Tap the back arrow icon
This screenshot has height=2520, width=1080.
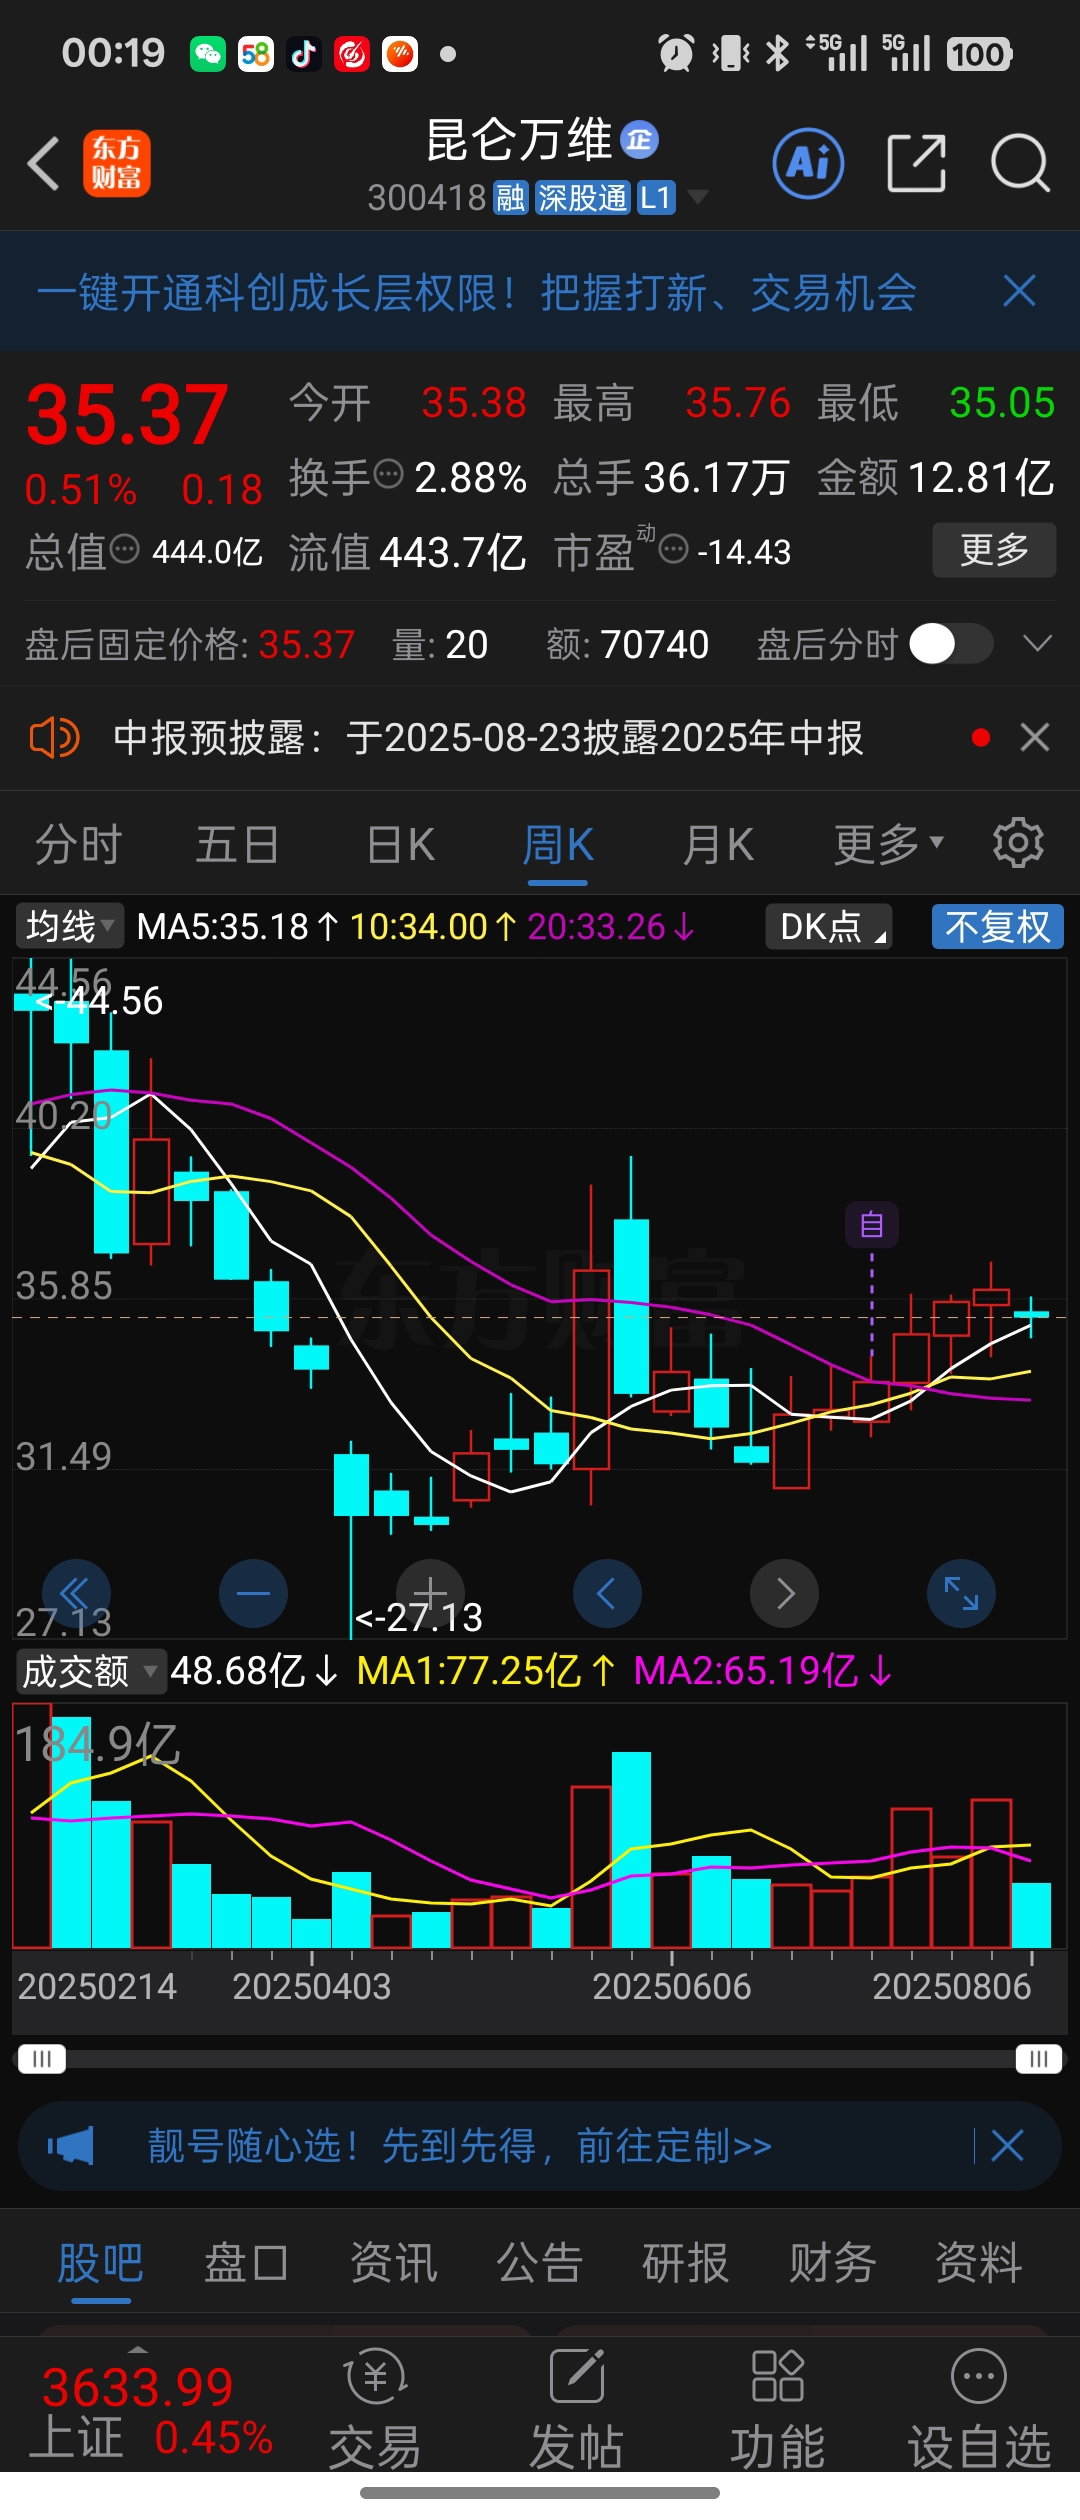coord(44,163)
